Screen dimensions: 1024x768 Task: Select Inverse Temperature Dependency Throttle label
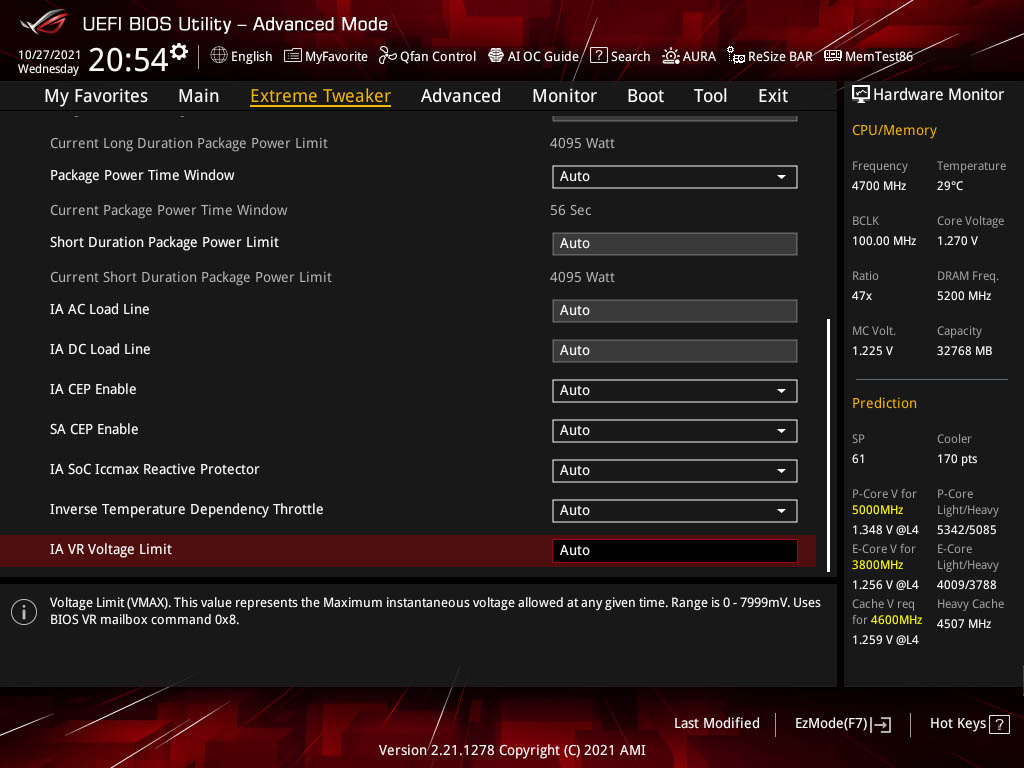(x=187, y=509)
